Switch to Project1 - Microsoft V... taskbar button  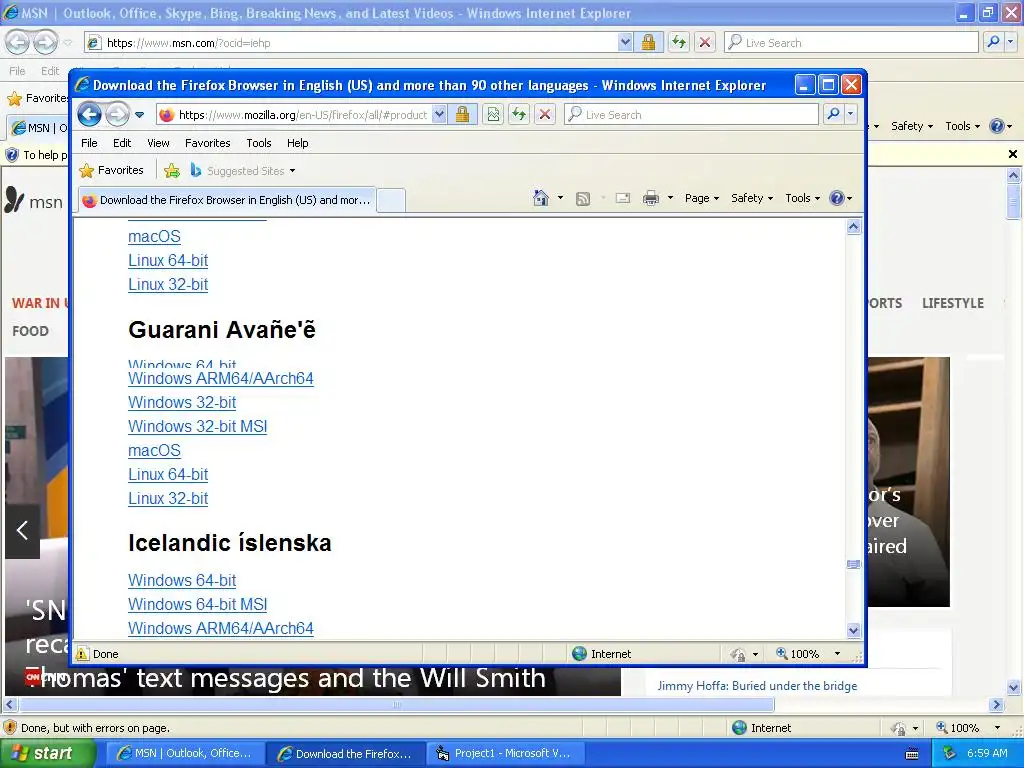[x=505, y=754]
